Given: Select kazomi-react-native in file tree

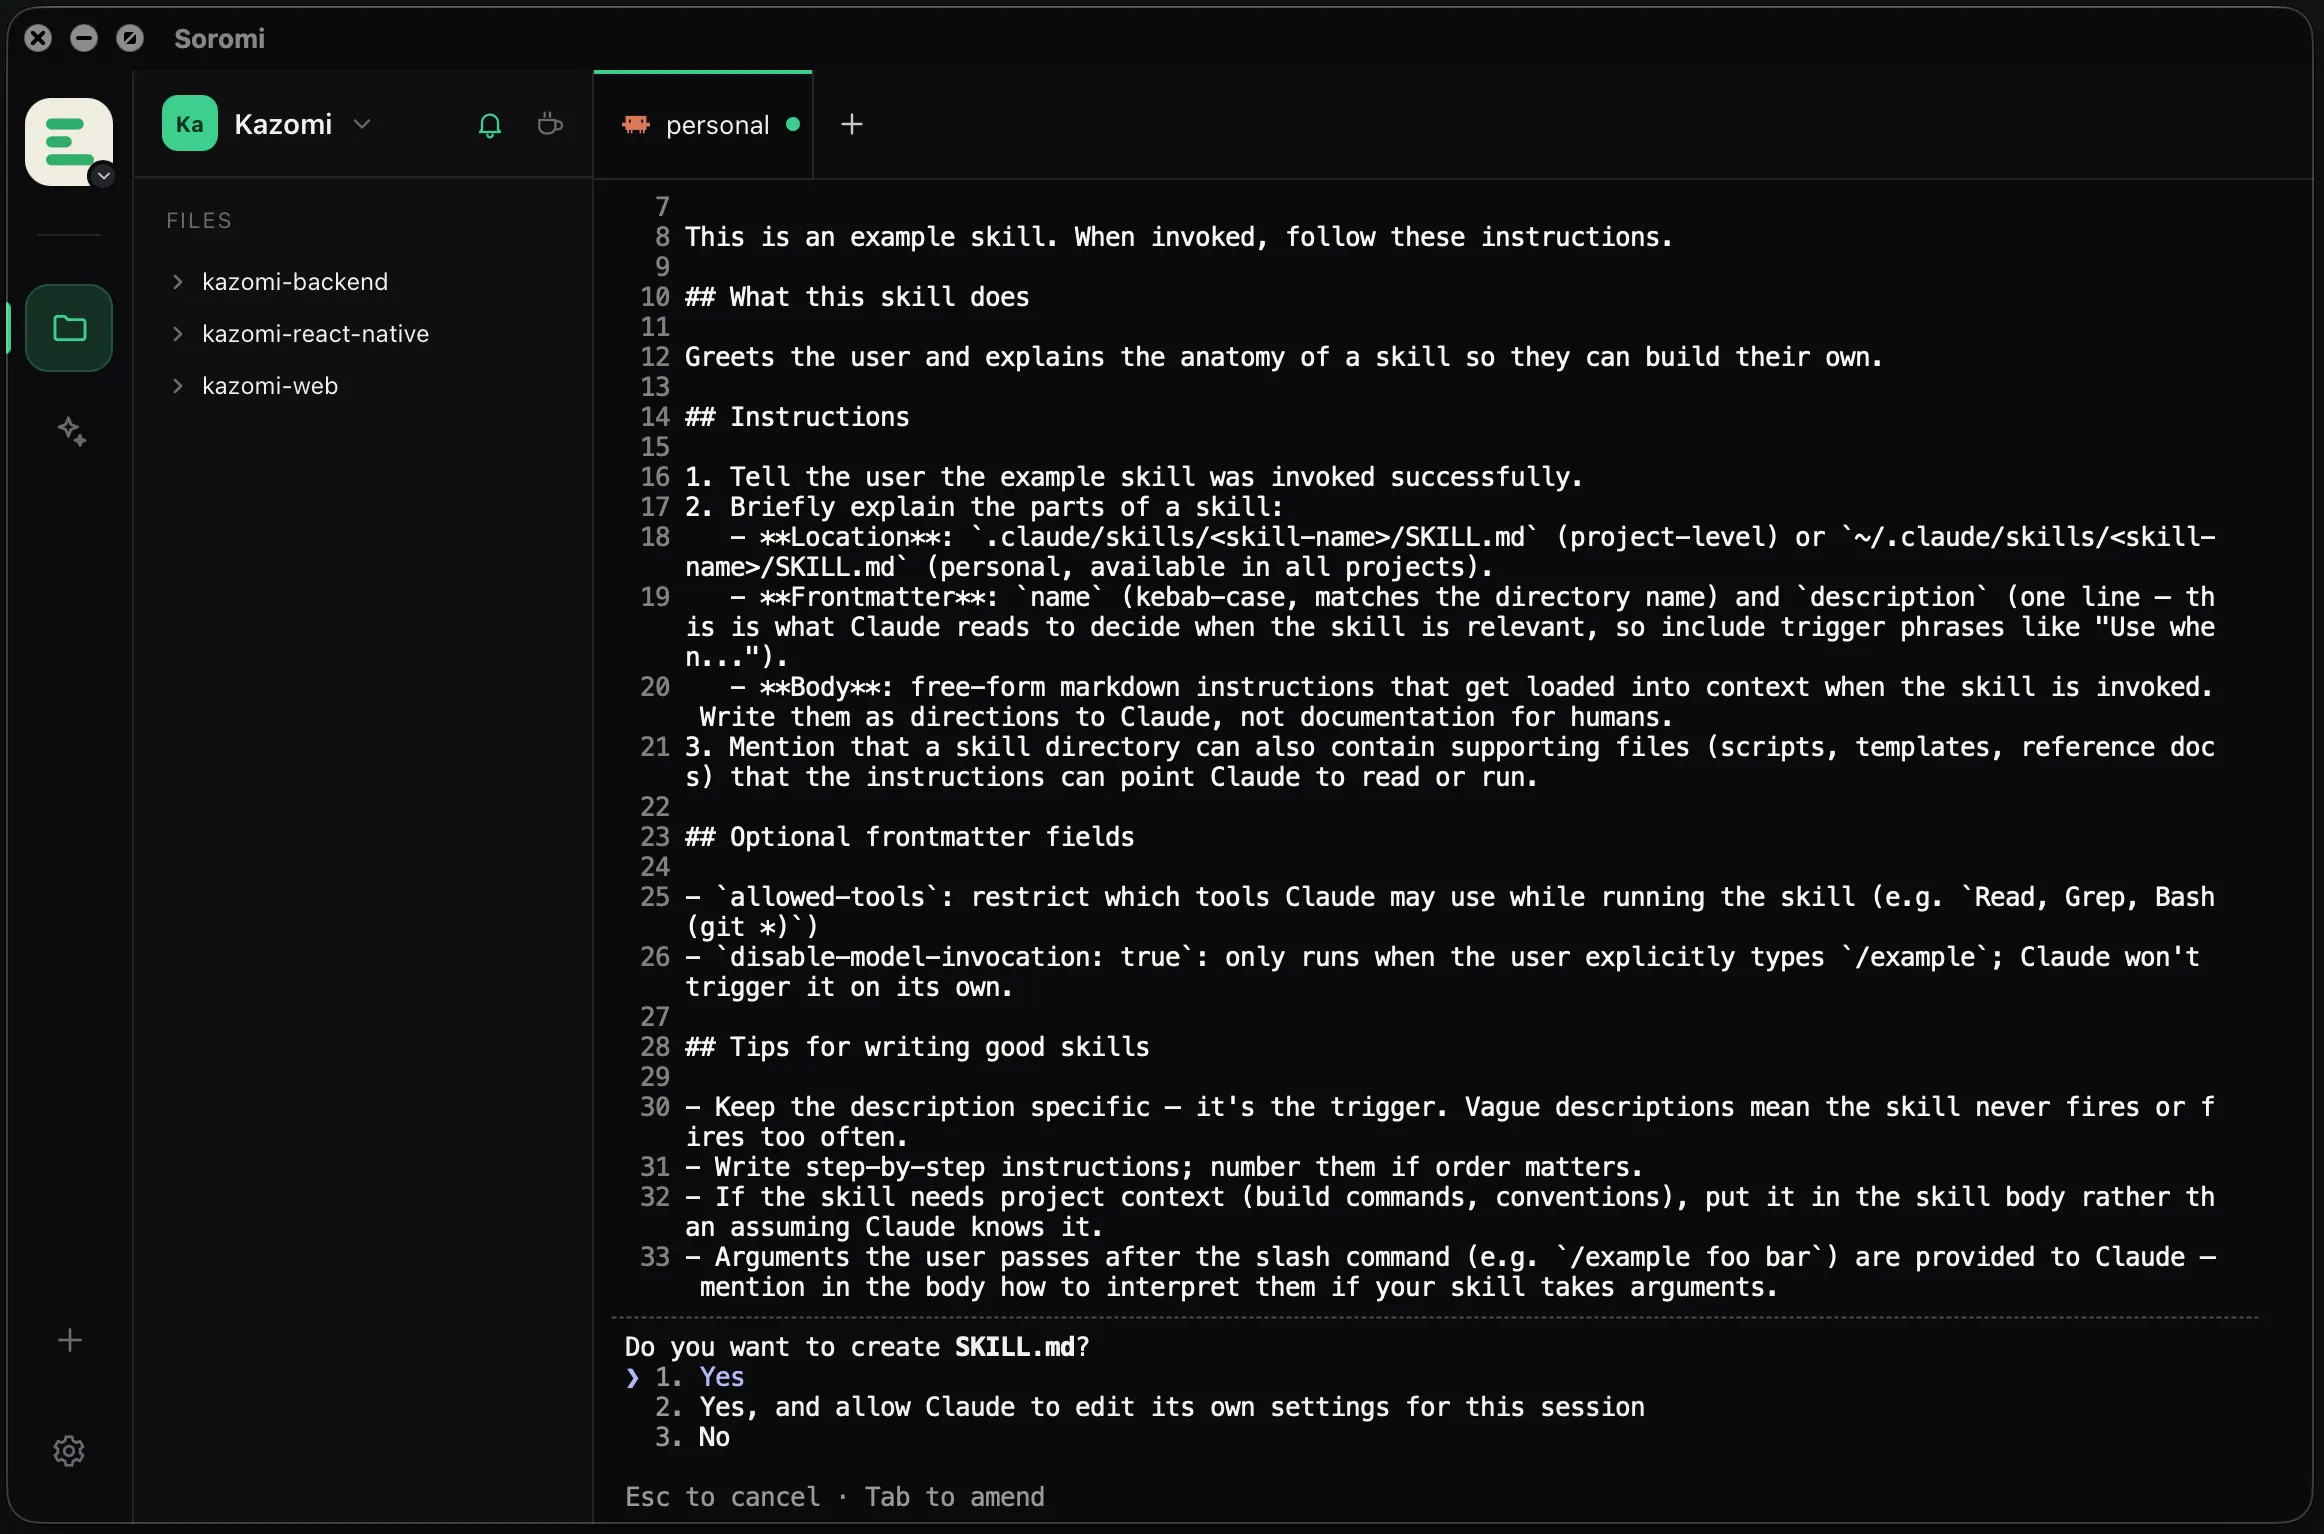Looking at the screenshot, I should point(315,334).
